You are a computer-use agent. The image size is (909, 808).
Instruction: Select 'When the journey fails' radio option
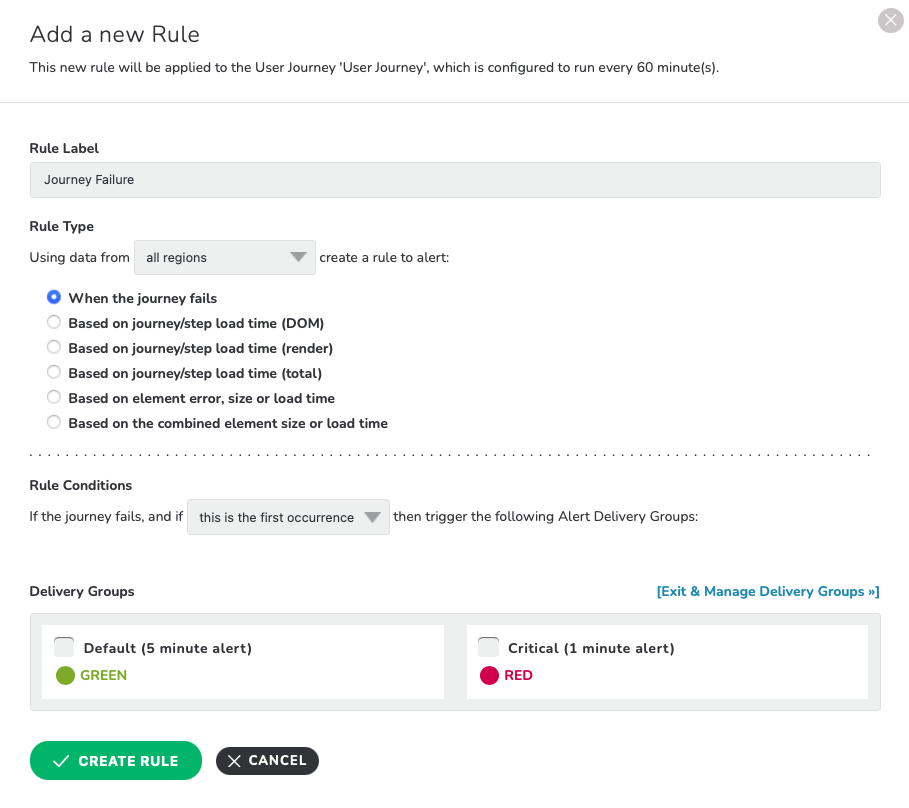[x=54, y=297]
